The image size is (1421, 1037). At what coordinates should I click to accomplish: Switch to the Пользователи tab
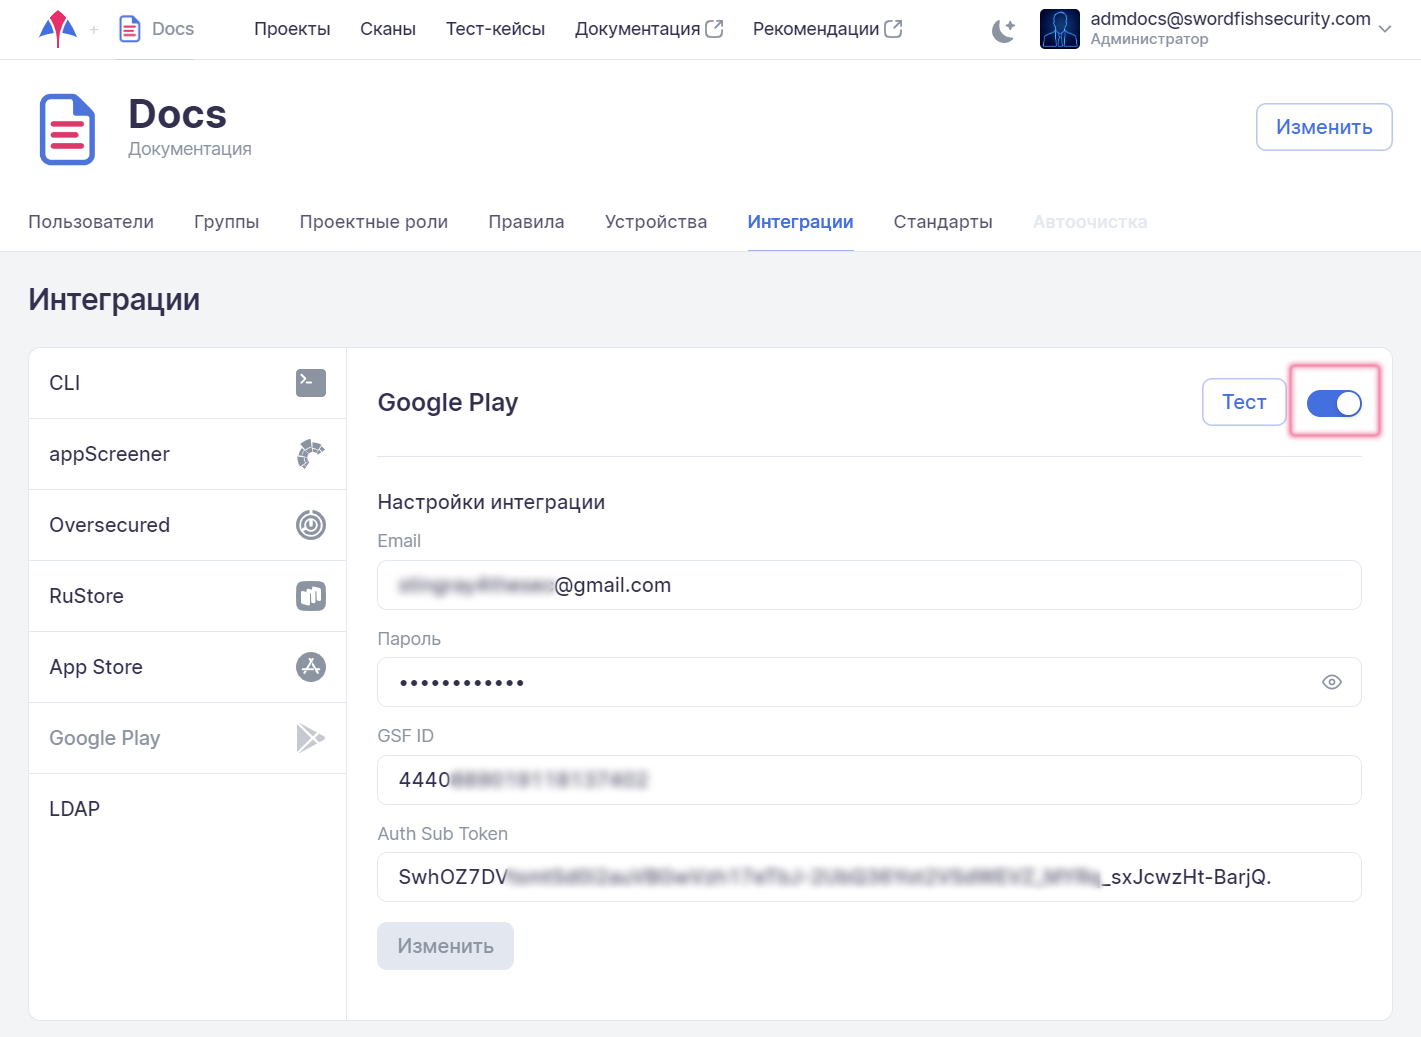pos(91,222)
